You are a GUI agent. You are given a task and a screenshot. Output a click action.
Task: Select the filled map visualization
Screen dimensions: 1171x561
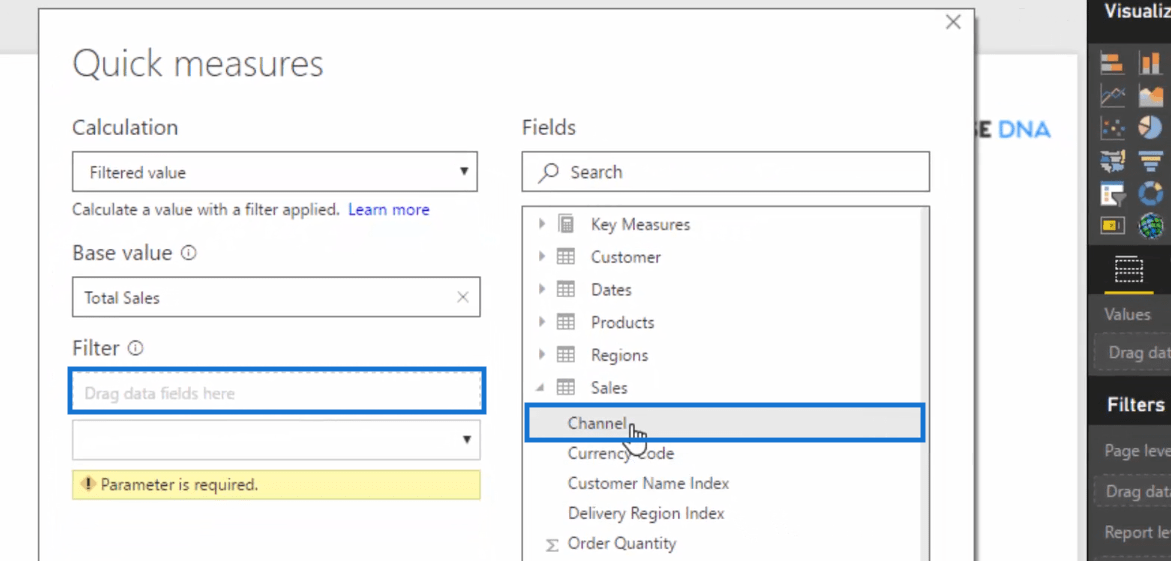pos(1112,161)
